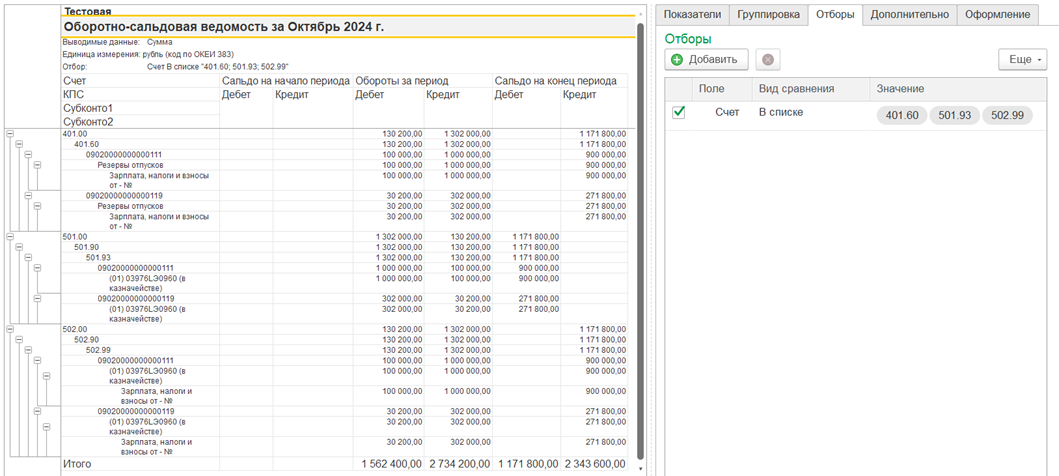
Task: Collapse the 502.90 account node
Action: [x=19, y=339]
